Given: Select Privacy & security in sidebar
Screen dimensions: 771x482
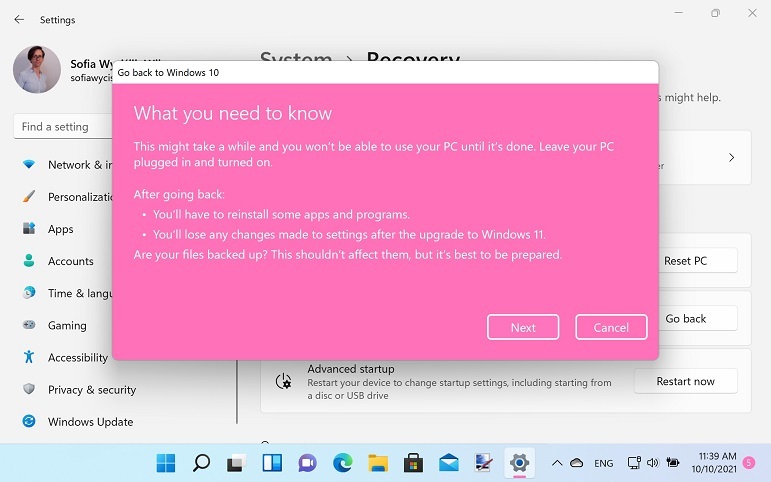Looking at the screenshot, I should click(x=92, y=390).
